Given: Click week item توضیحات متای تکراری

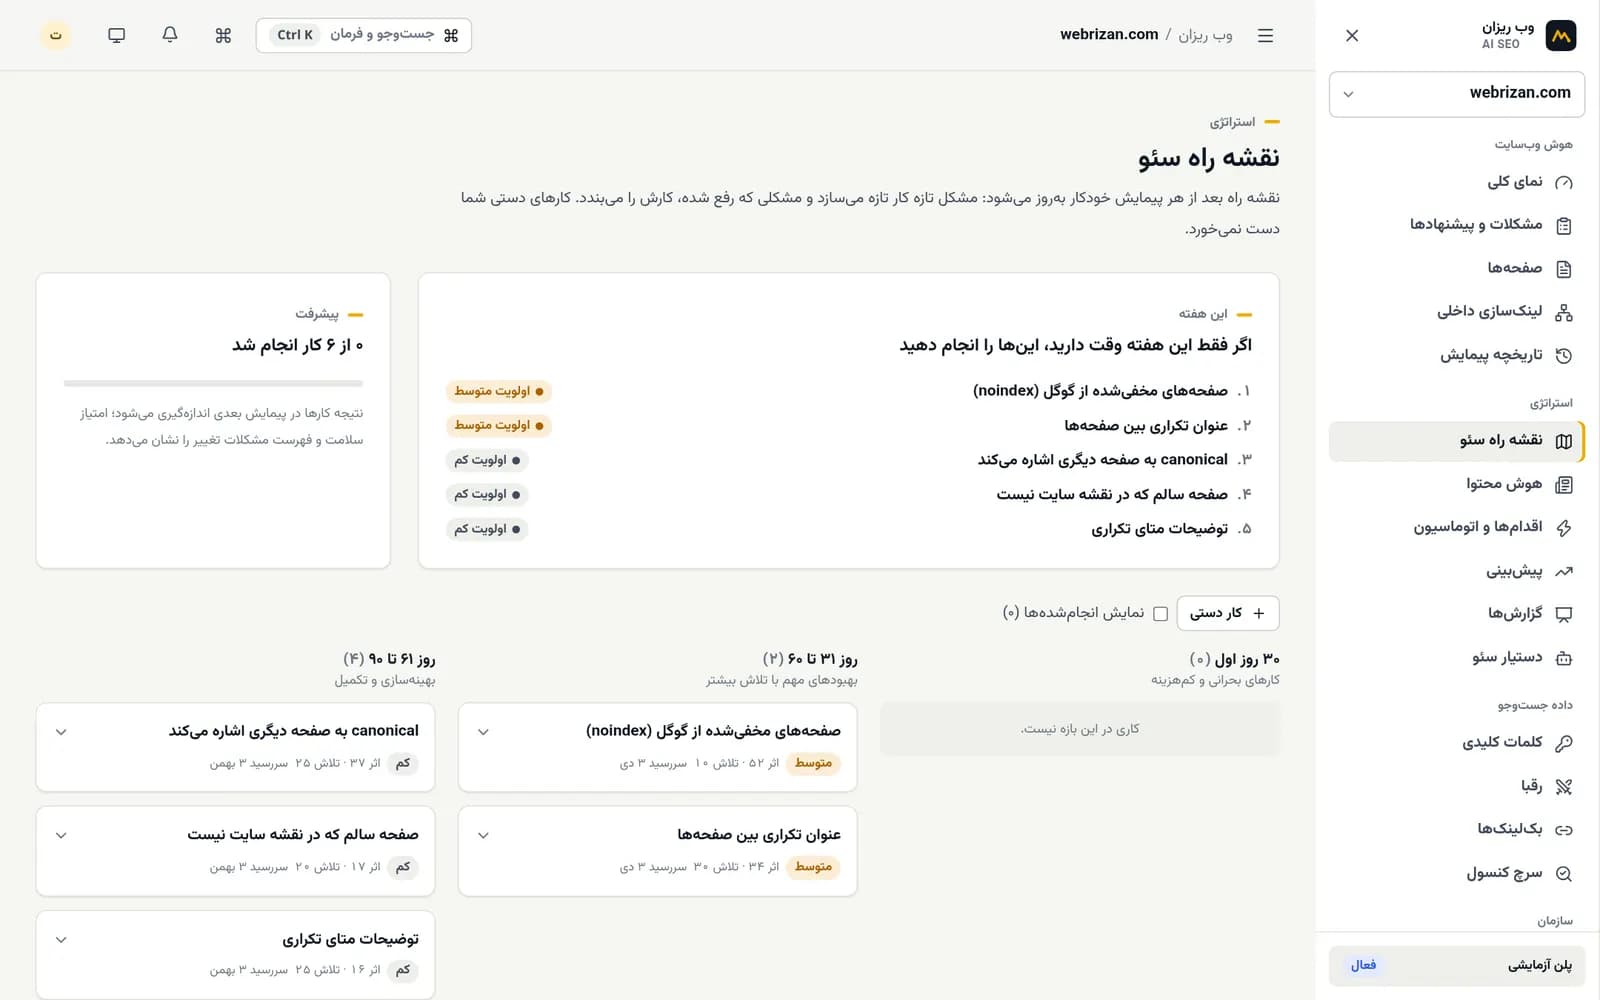Looking at the screenshot, I should click(x=1159, y=529).
